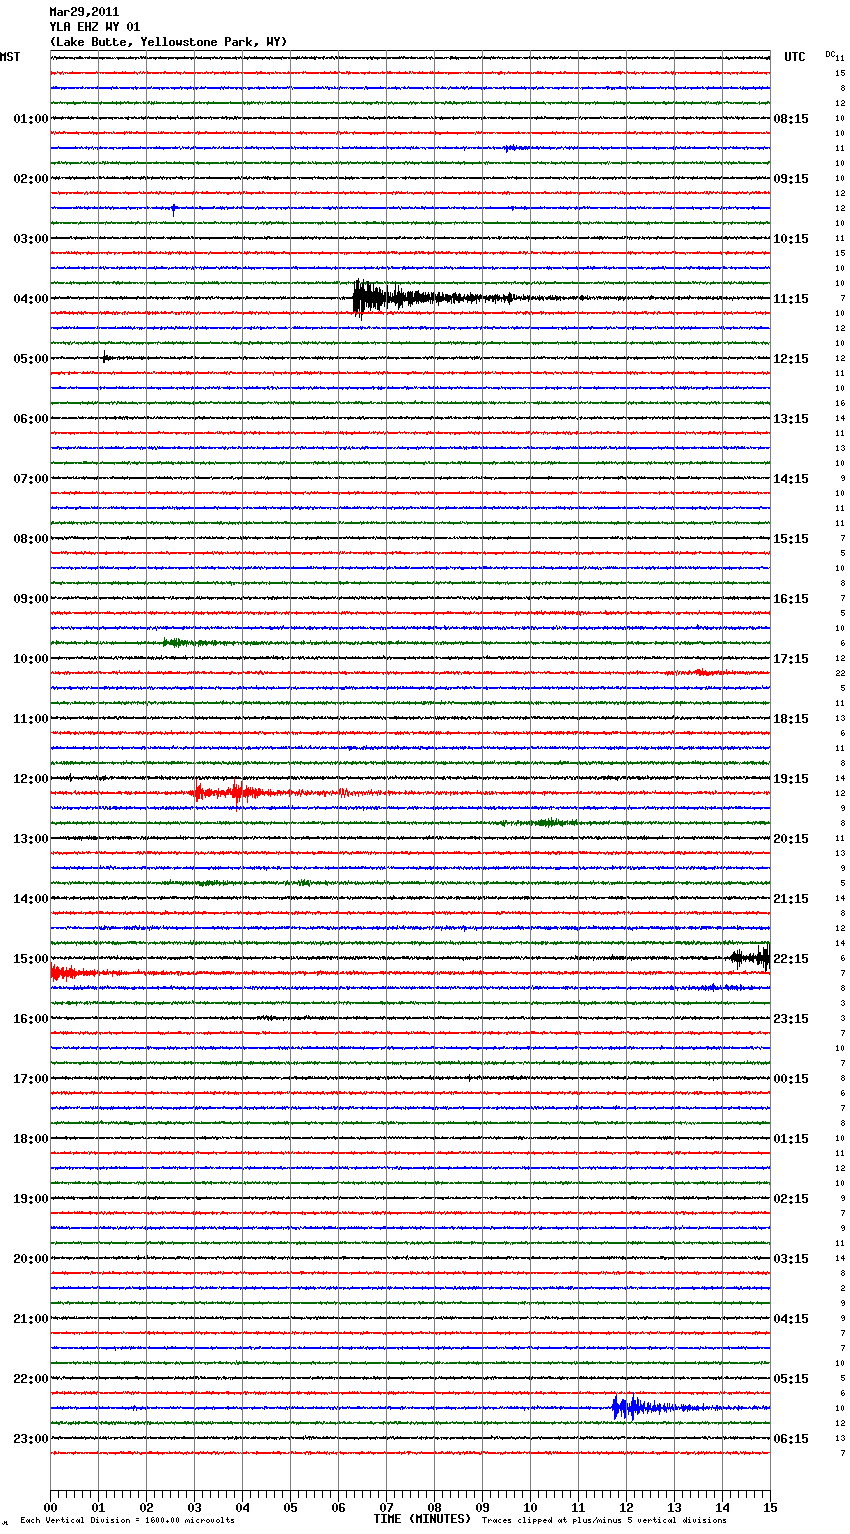
Task: Click the Traces clipped at plus/minus 5 divisions note
Action: (604, 1521)
